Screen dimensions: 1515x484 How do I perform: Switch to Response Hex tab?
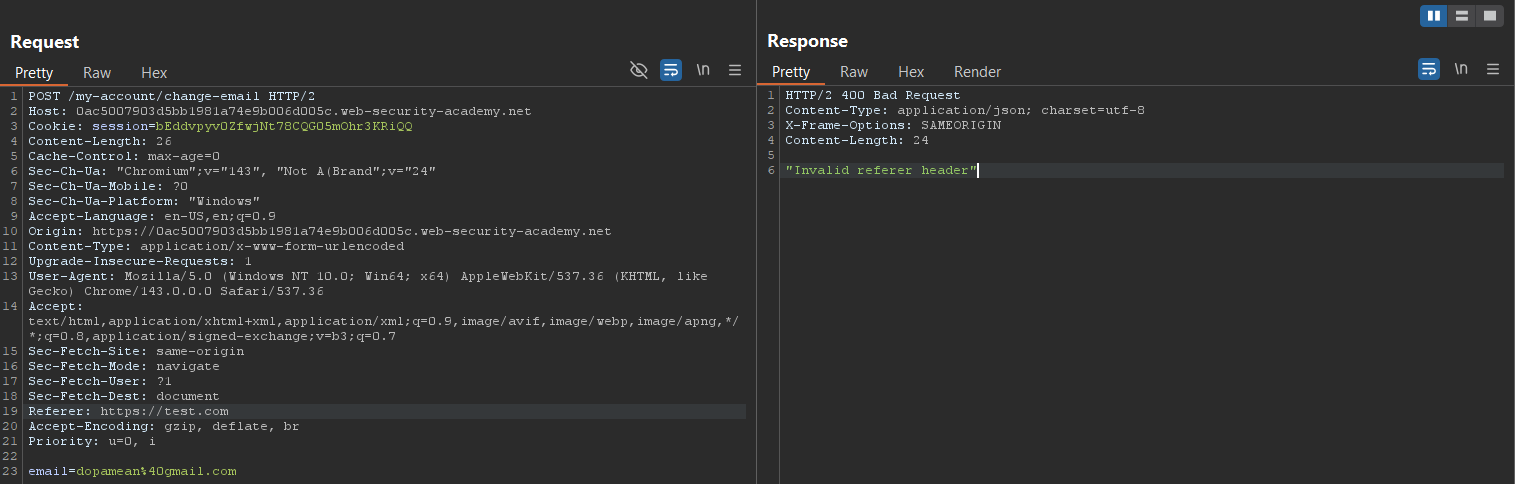911,72
